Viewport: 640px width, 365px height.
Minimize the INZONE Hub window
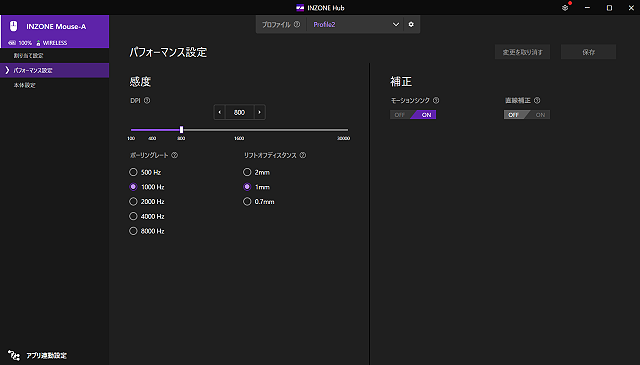tap(587, 7)
